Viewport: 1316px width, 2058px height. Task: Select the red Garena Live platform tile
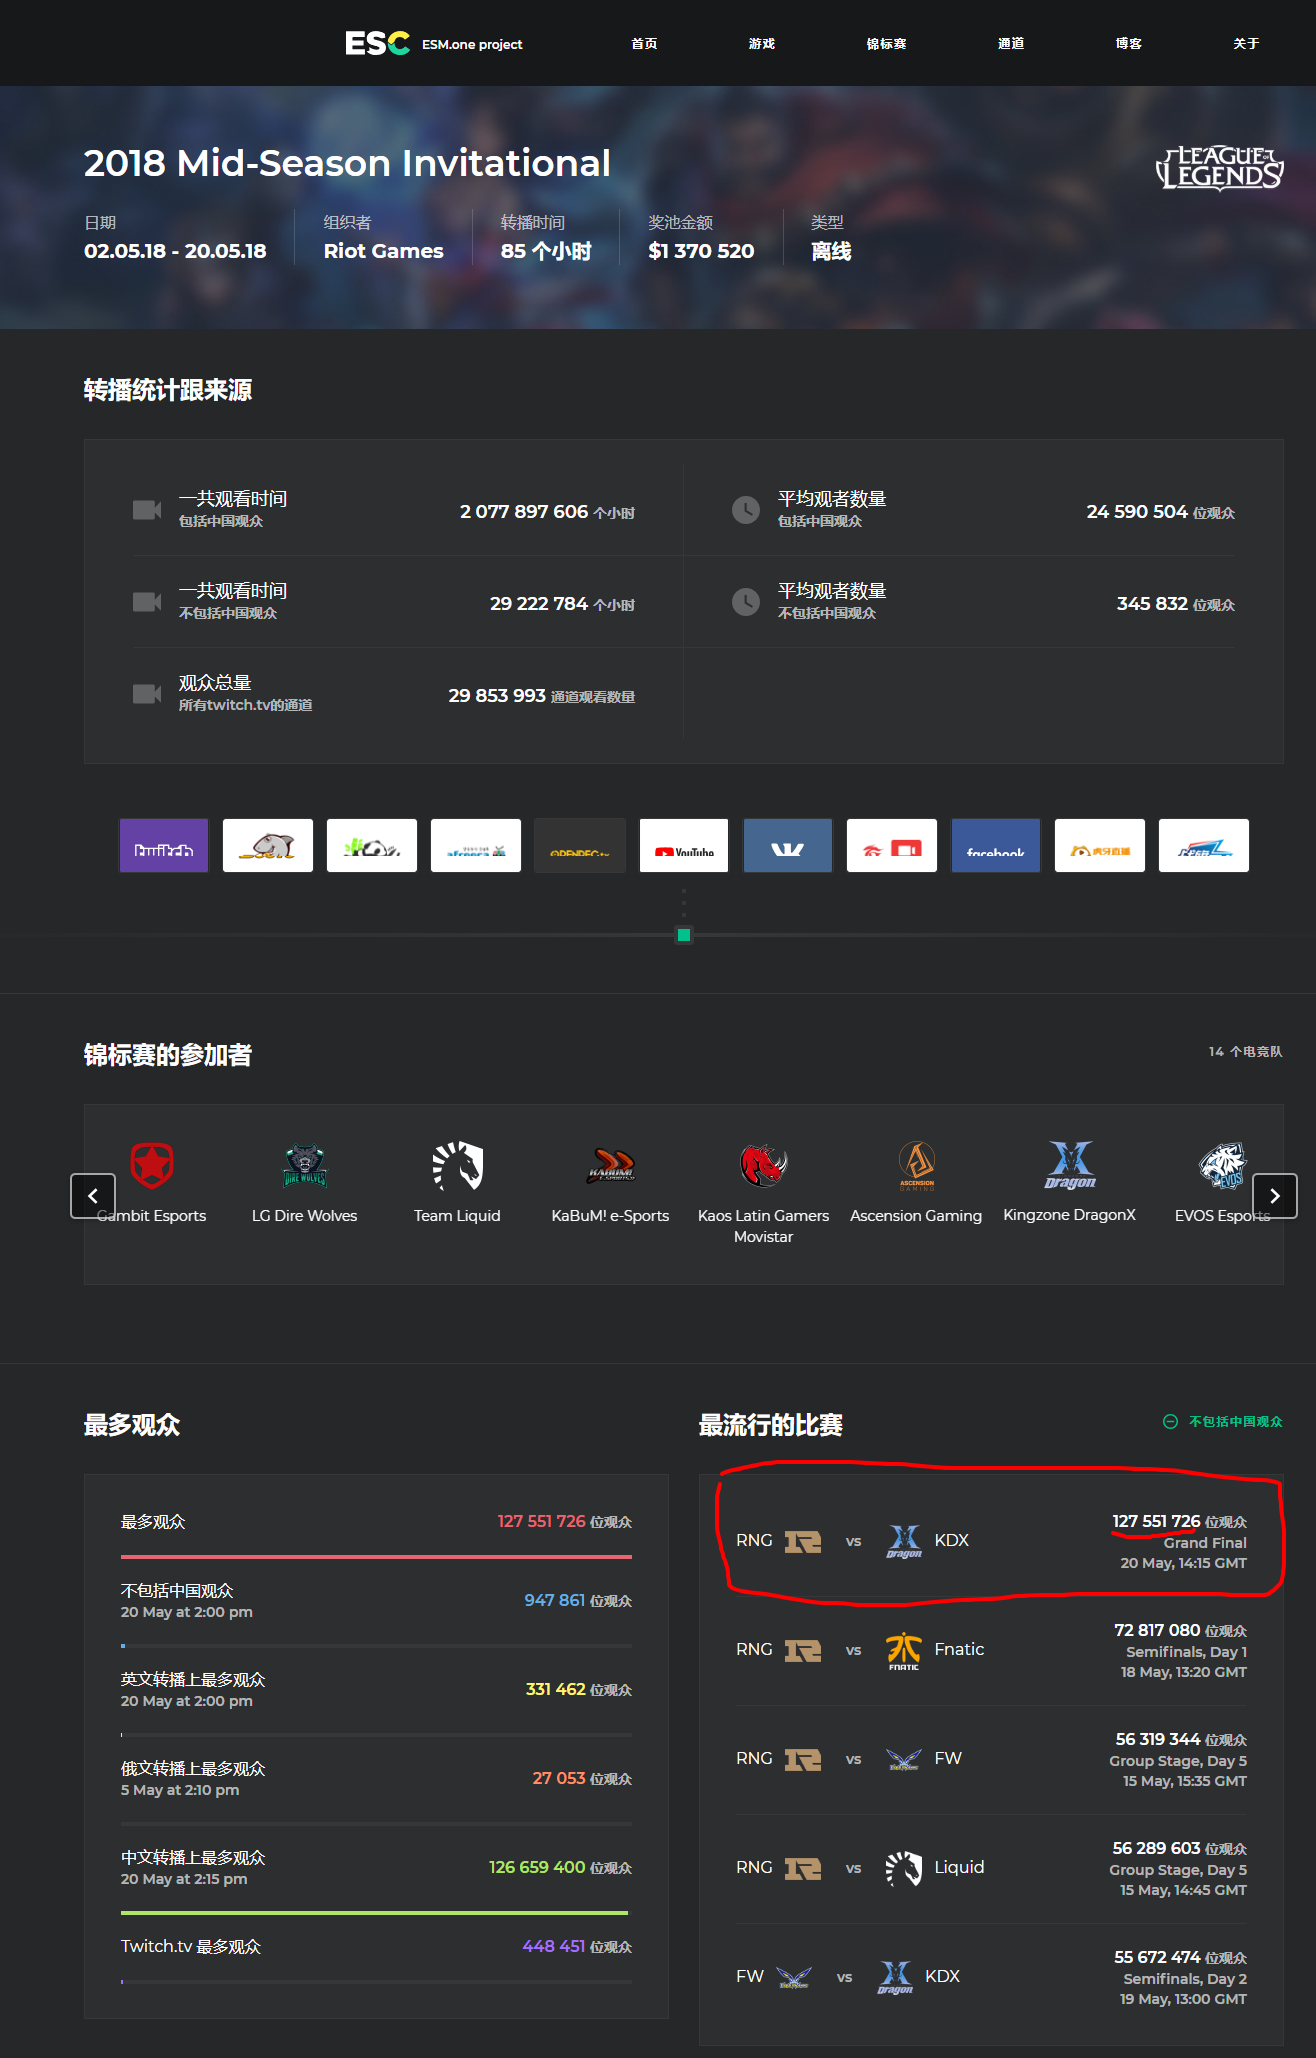[x=892, y=846]
